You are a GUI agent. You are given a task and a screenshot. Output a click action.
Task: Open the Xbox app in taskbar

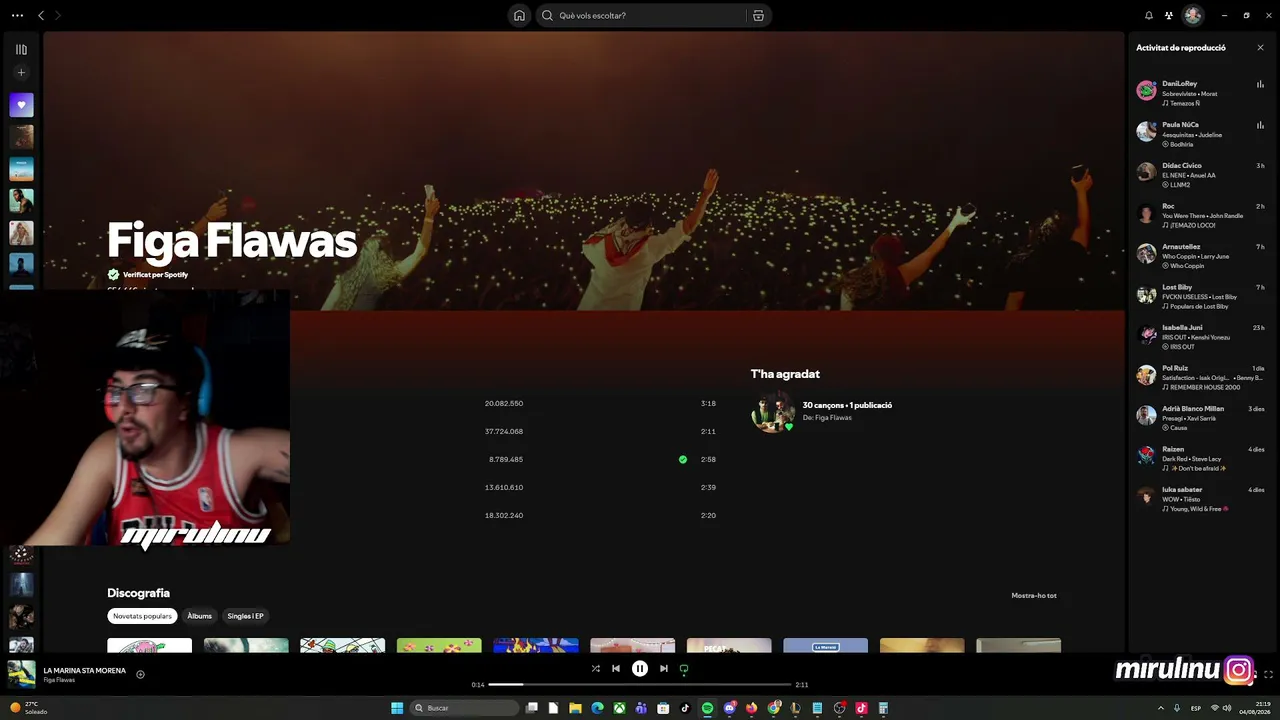point(619,708)
